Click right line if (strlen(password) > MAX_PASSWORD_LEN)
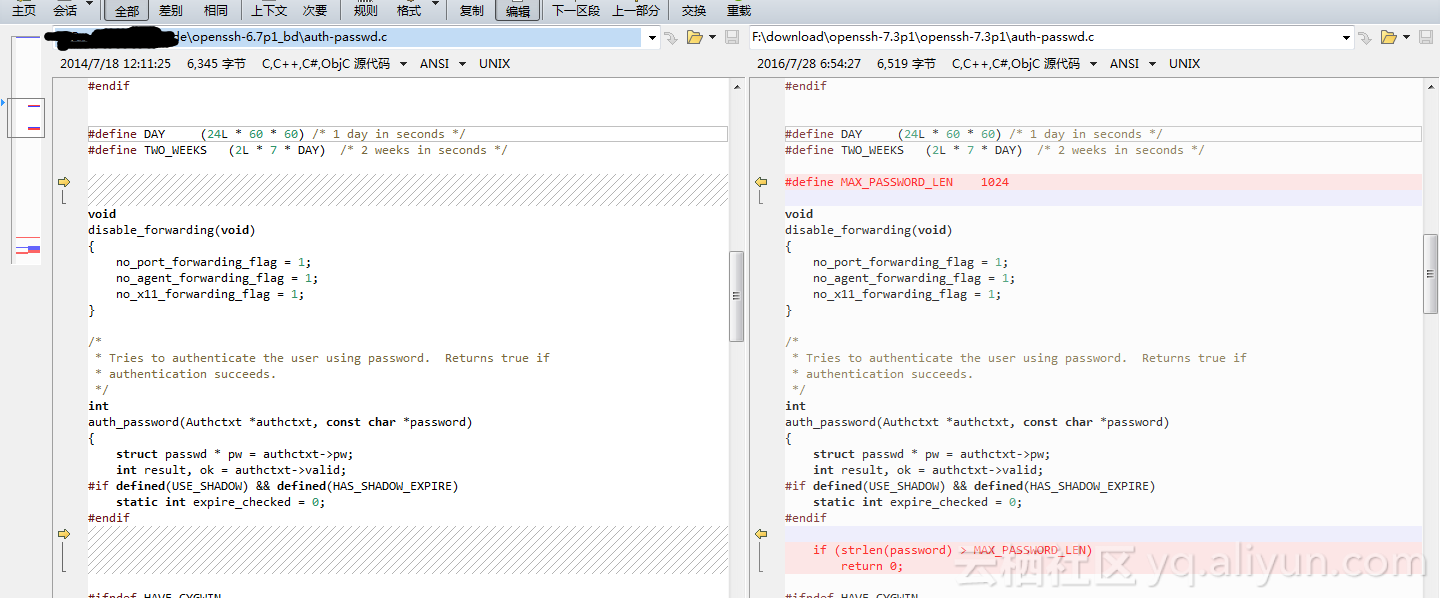The image size is (1440, 598). (952, 550)
